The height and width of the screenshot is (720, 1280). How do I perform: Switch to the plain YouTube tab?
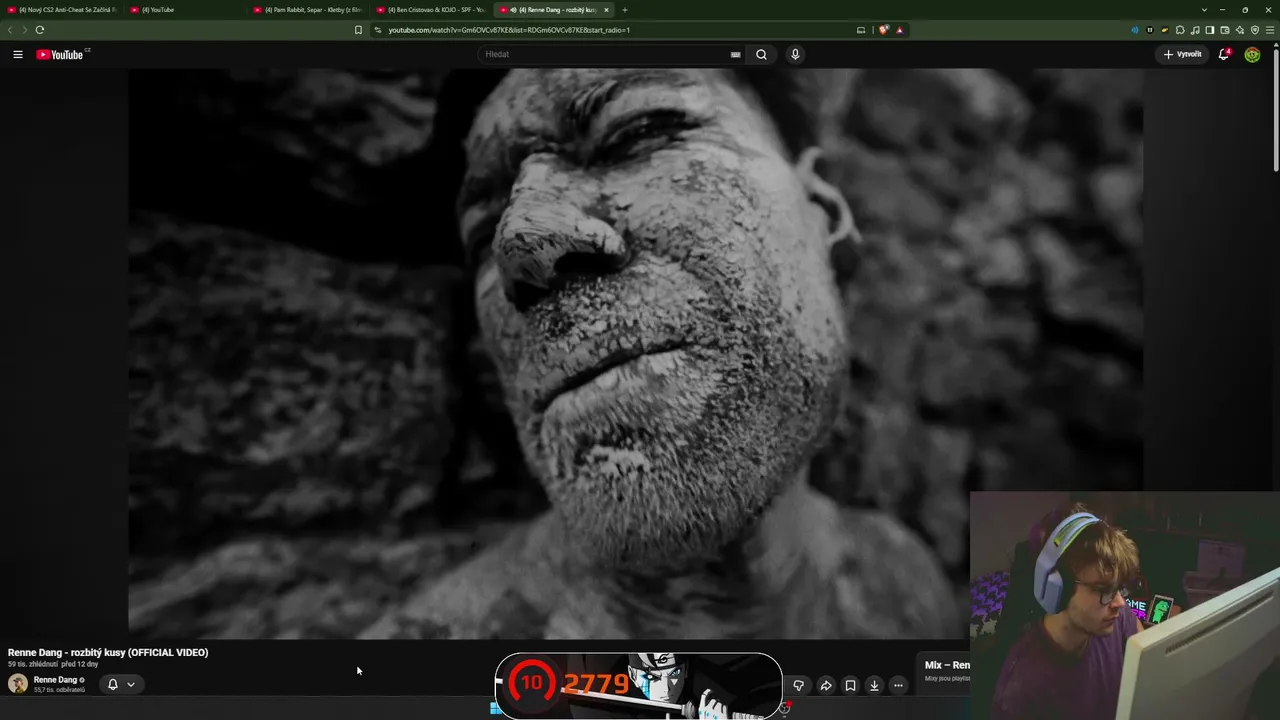(x=185, y=10)
